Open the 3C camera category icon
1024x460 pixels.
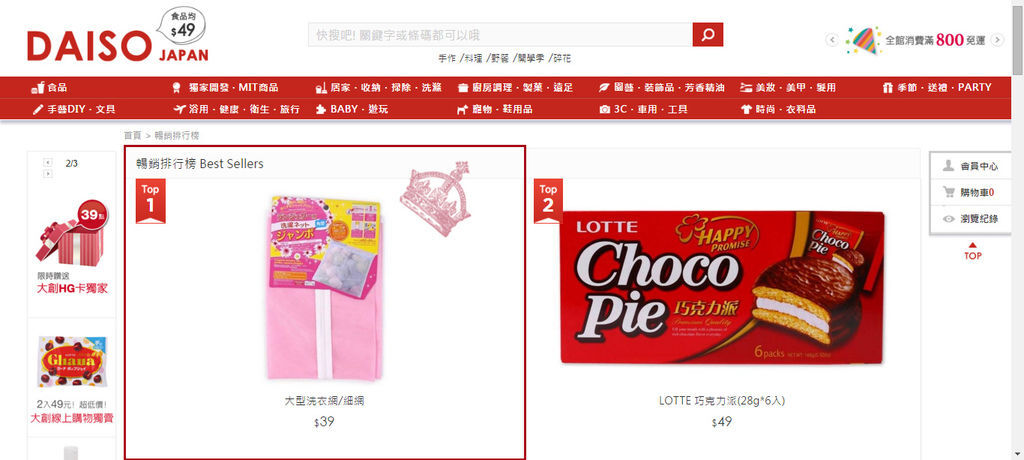coord(605,109)
